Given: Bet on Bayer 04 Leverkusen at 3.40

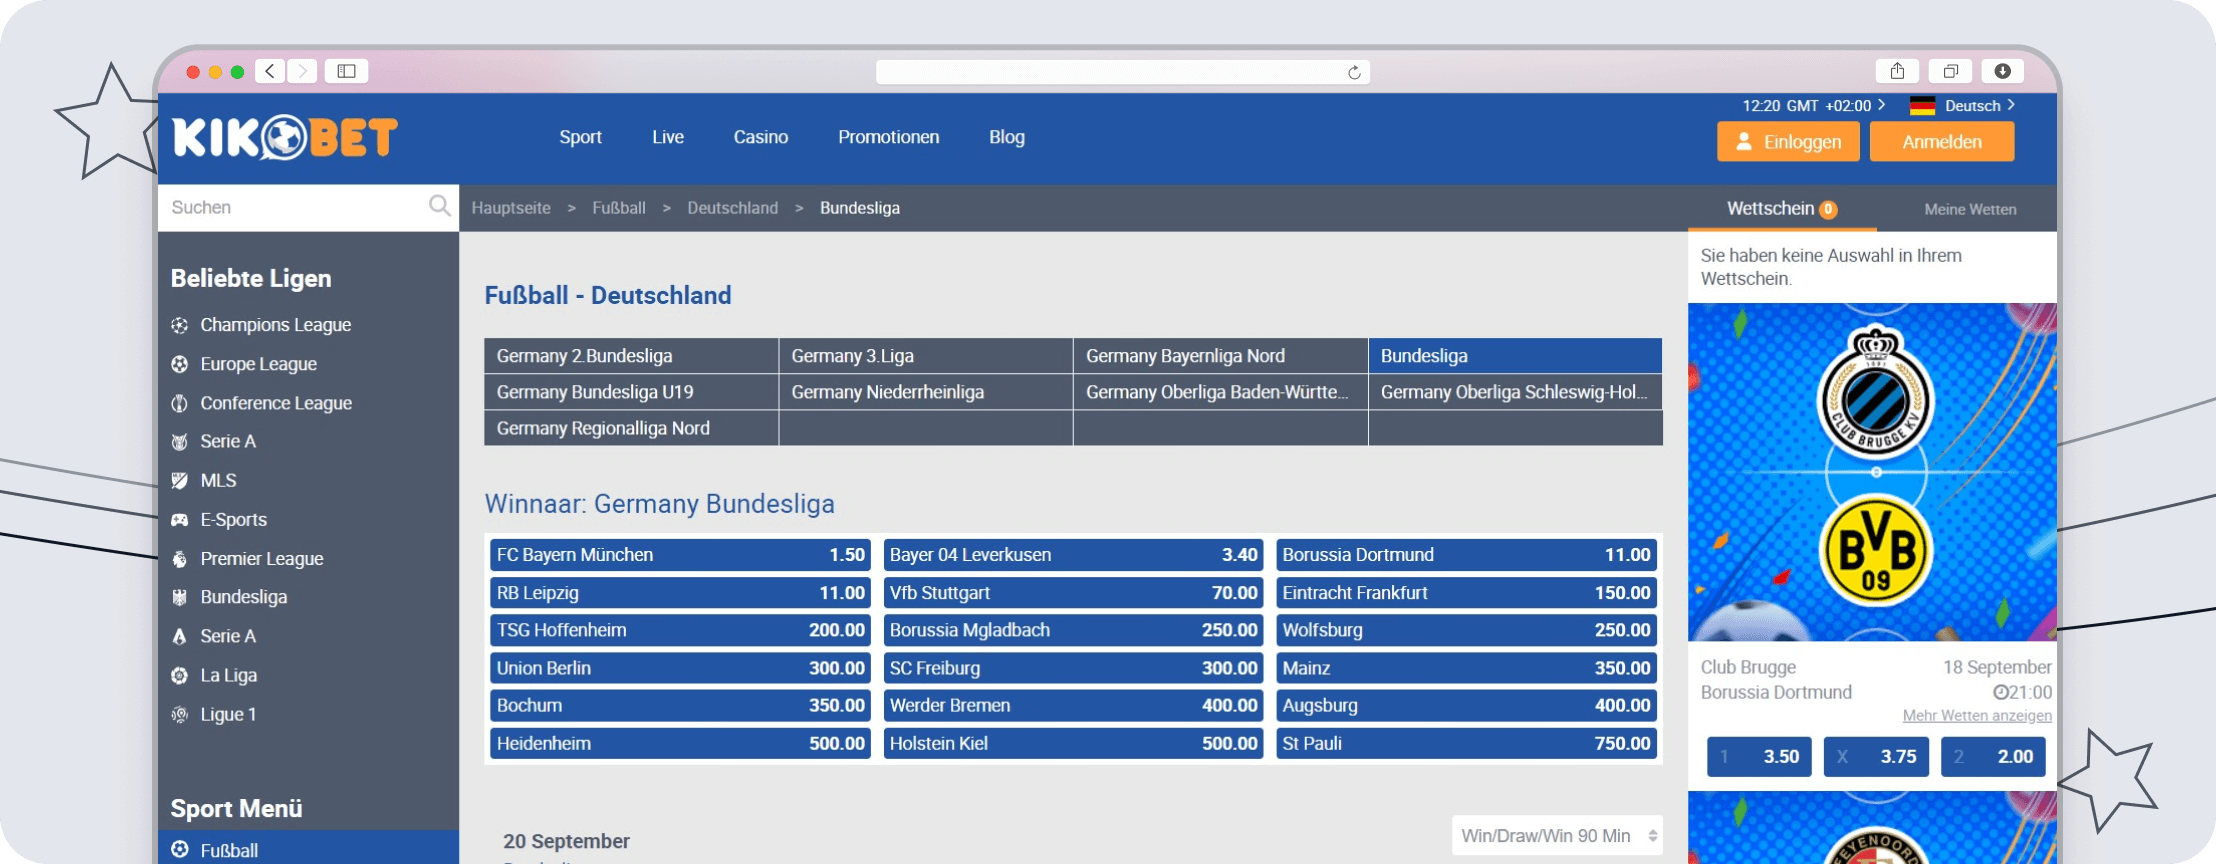Looking at the screenshot, I should 1073,555.
